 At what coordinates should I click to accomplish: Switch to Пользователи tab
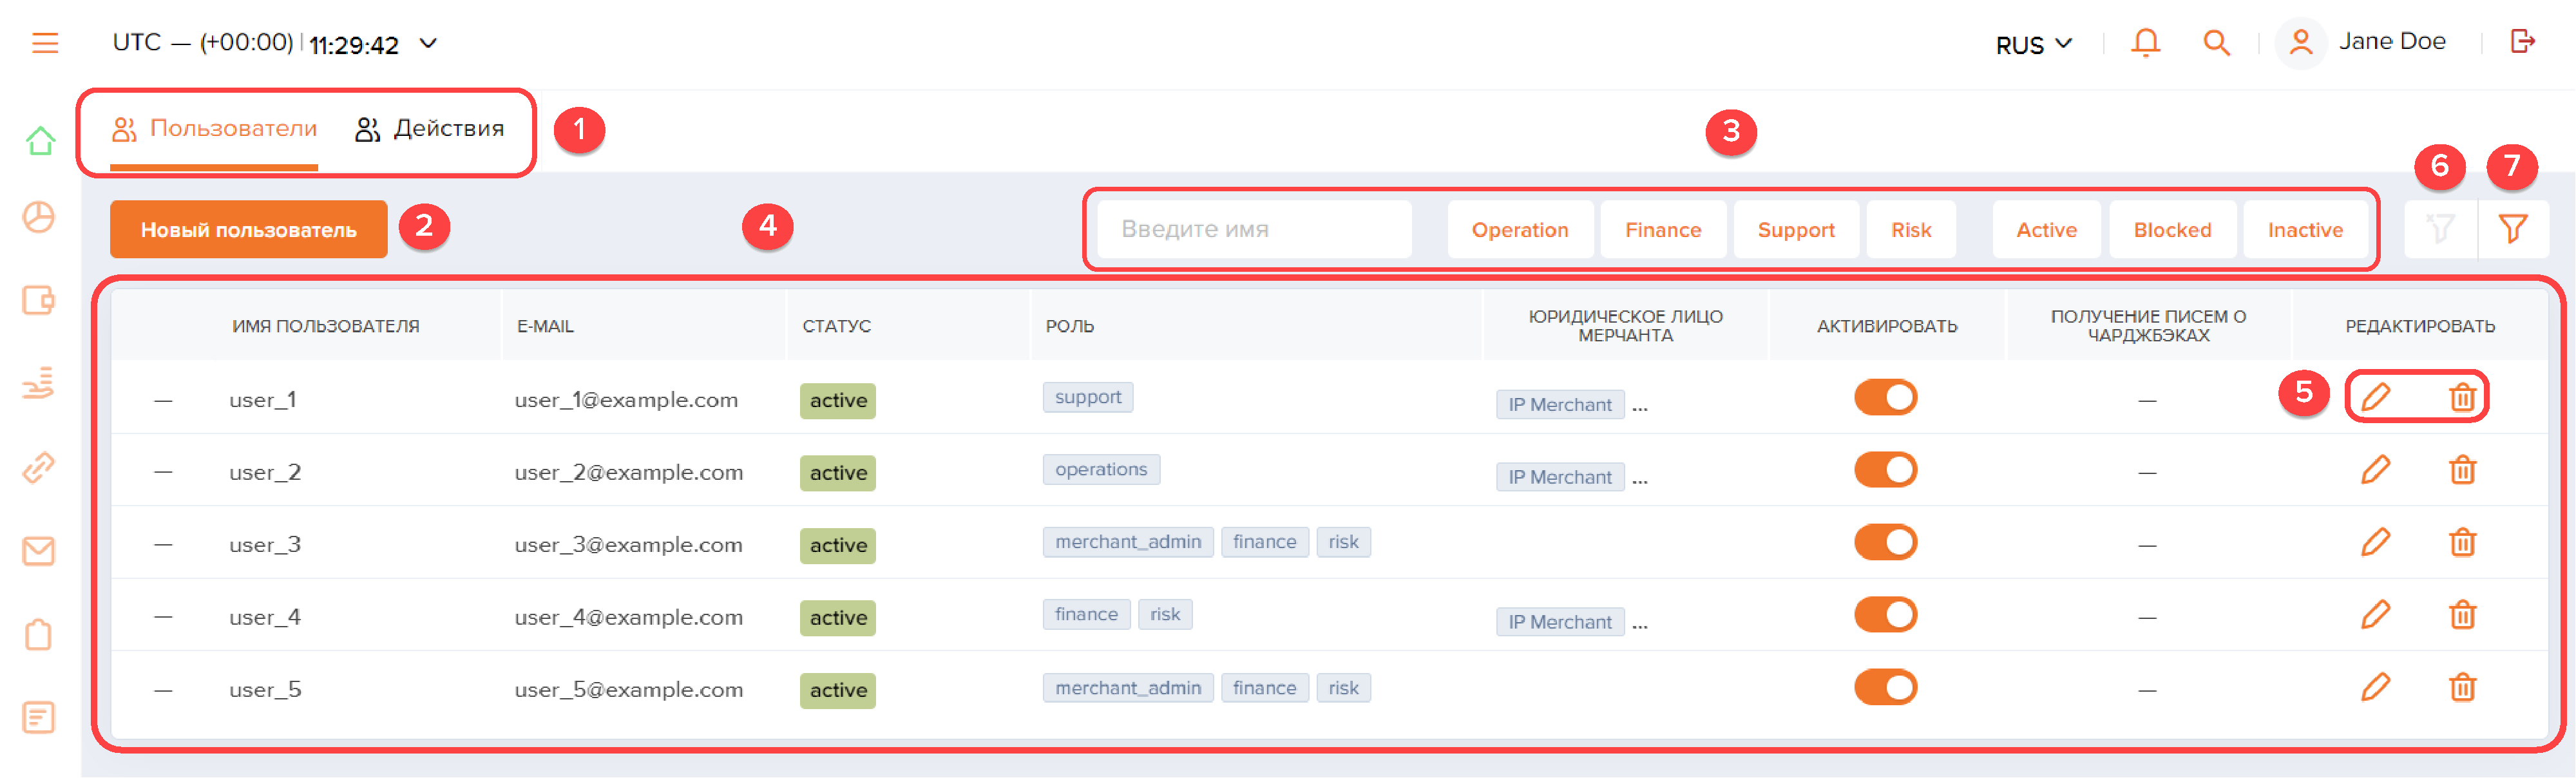click(x=214, y=129)
